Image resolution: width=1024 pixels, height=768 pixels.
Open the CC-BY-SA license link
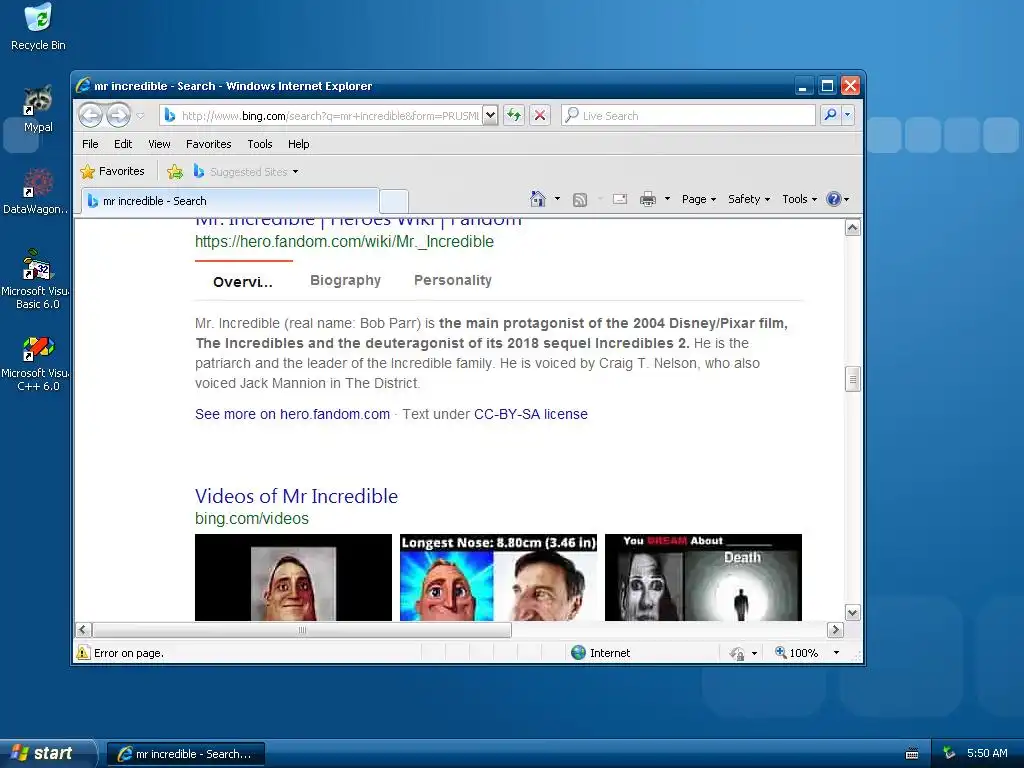point(531,414)
